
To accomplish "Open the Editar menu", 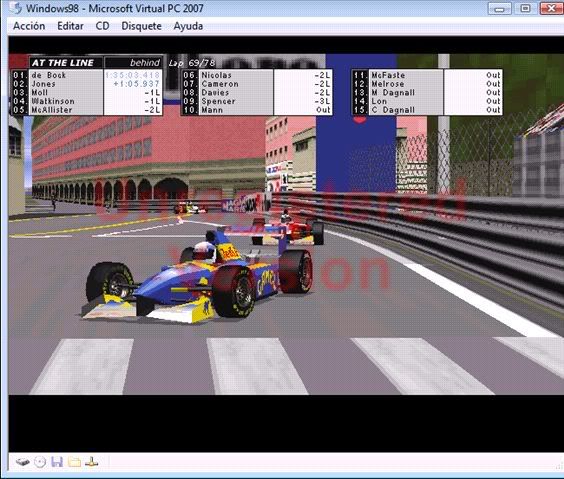I will pos(70,26).
